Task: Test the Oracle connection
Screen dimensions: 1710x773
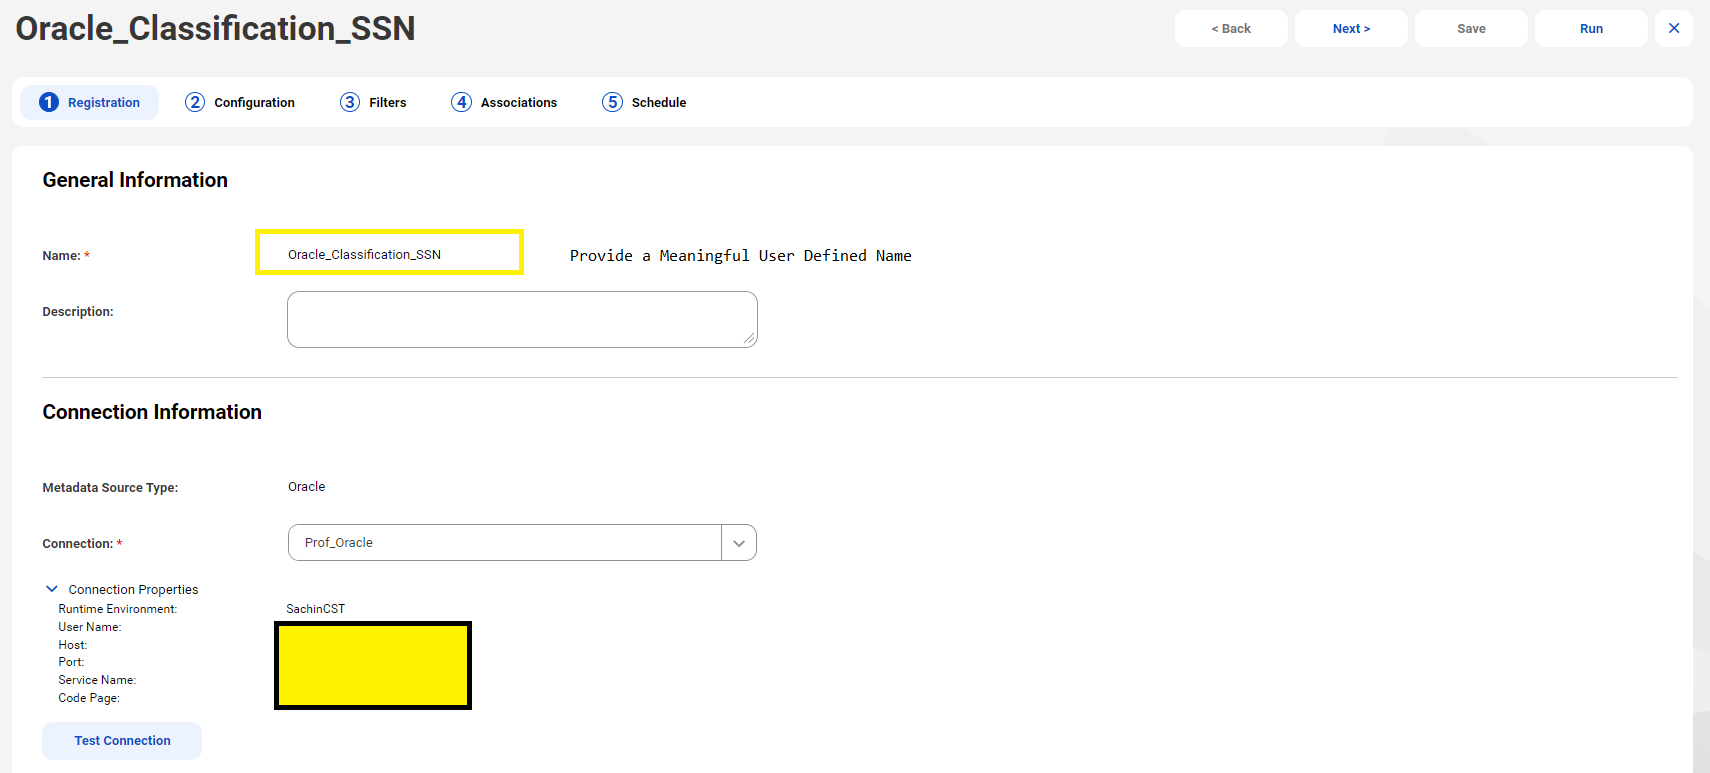Action: point(122,740)
